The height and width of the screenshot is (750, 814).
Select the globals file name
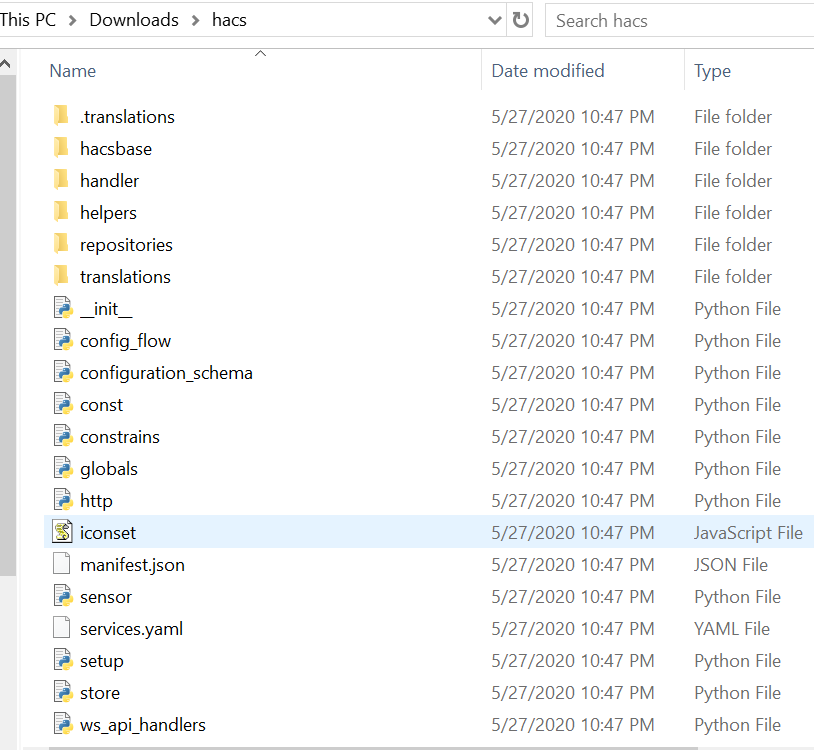pos(108,469)
